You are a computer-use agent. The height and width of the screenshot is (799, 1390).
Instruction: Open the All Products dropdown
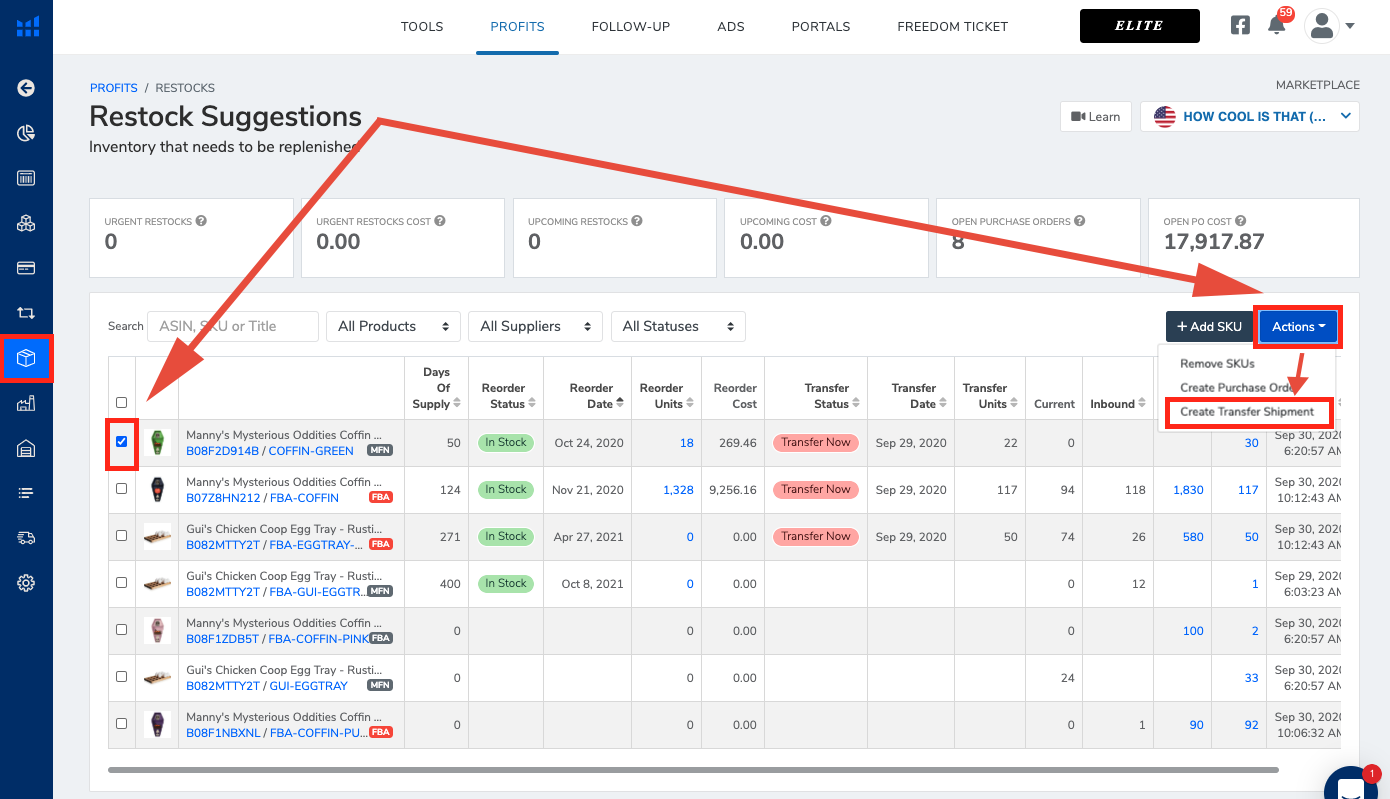point(393,326)
